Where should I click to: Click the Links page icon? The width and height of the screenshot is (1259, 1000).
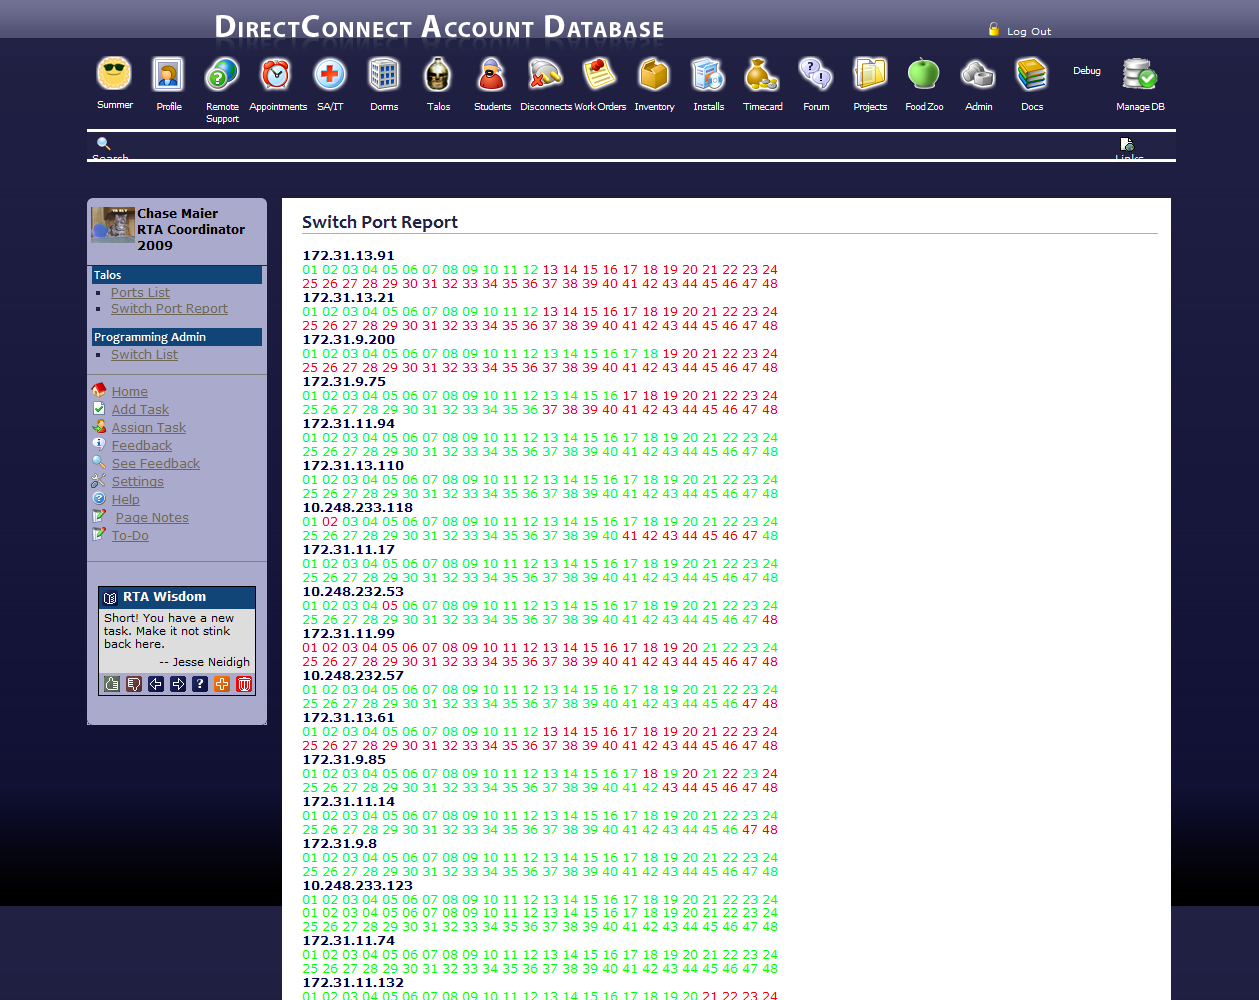1127,145
